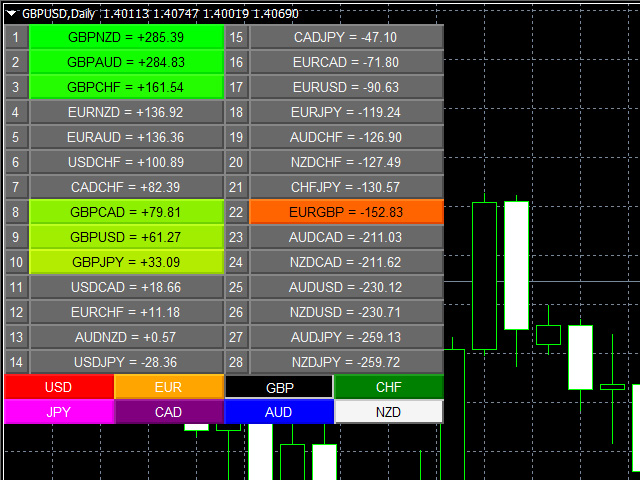Toggle the black GBP currency filter
Screen dimensions: 640x480
pos(279,387)
